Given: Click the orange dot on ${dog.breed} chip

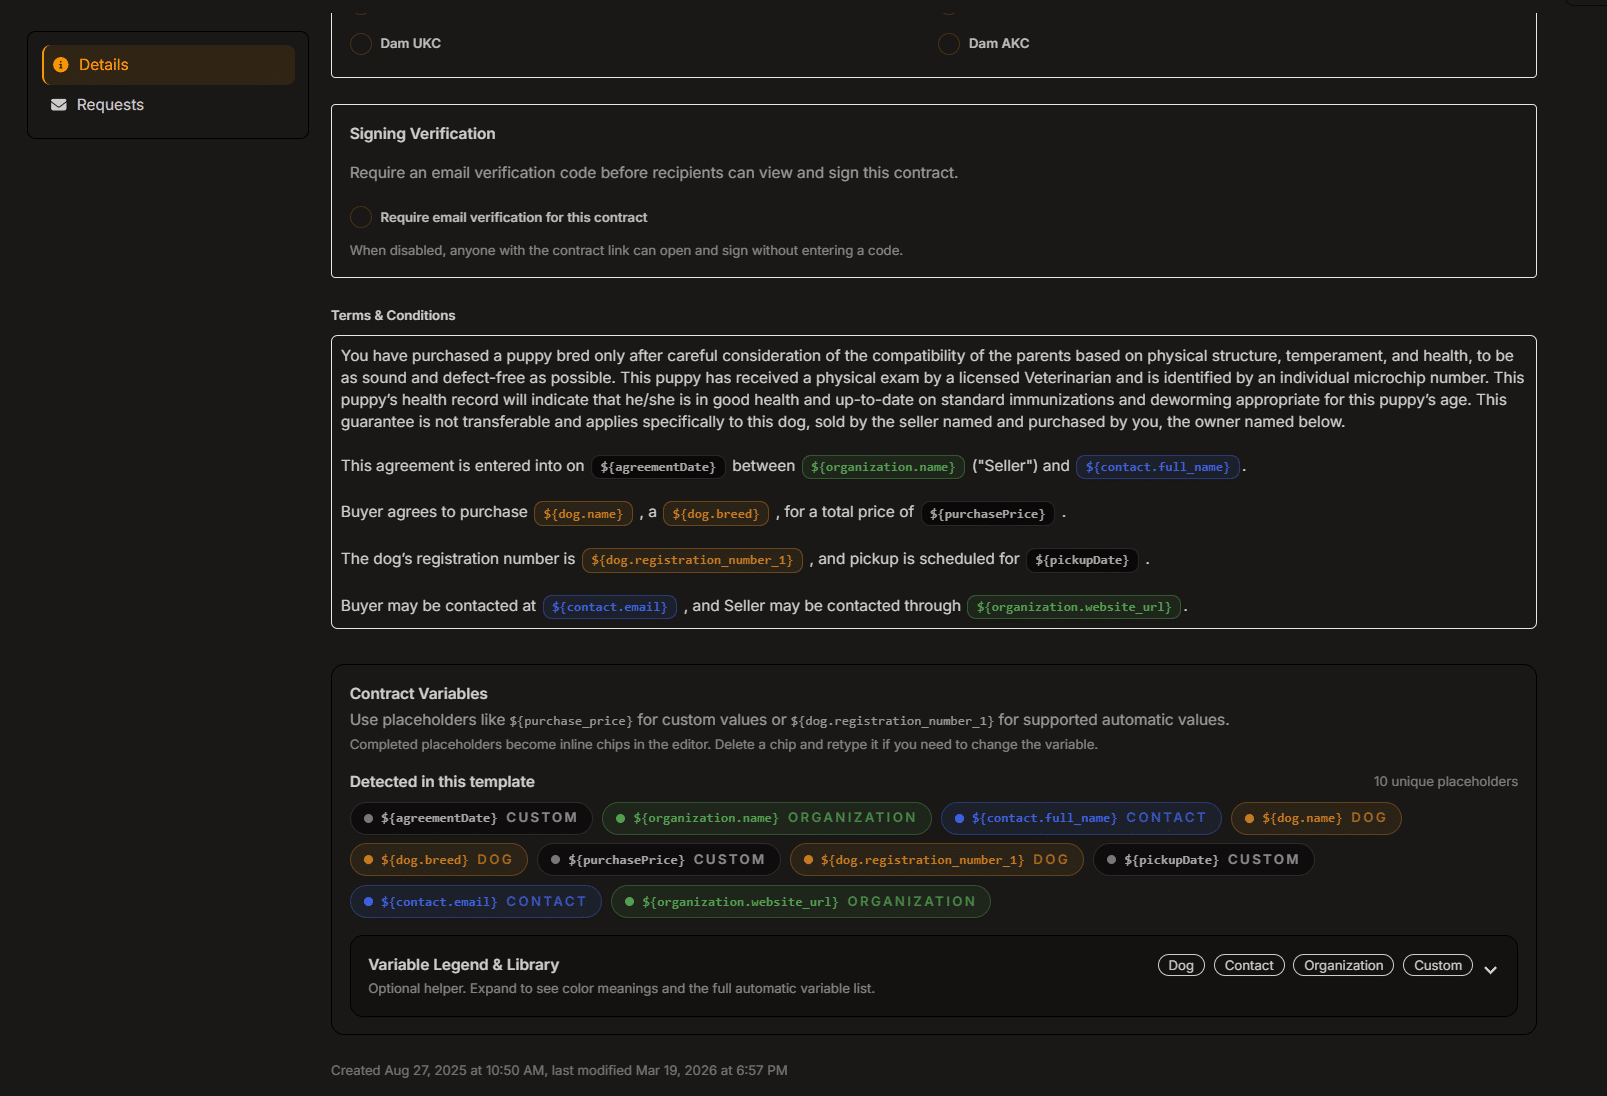Looking at the screenshot, I should point(367,859).
